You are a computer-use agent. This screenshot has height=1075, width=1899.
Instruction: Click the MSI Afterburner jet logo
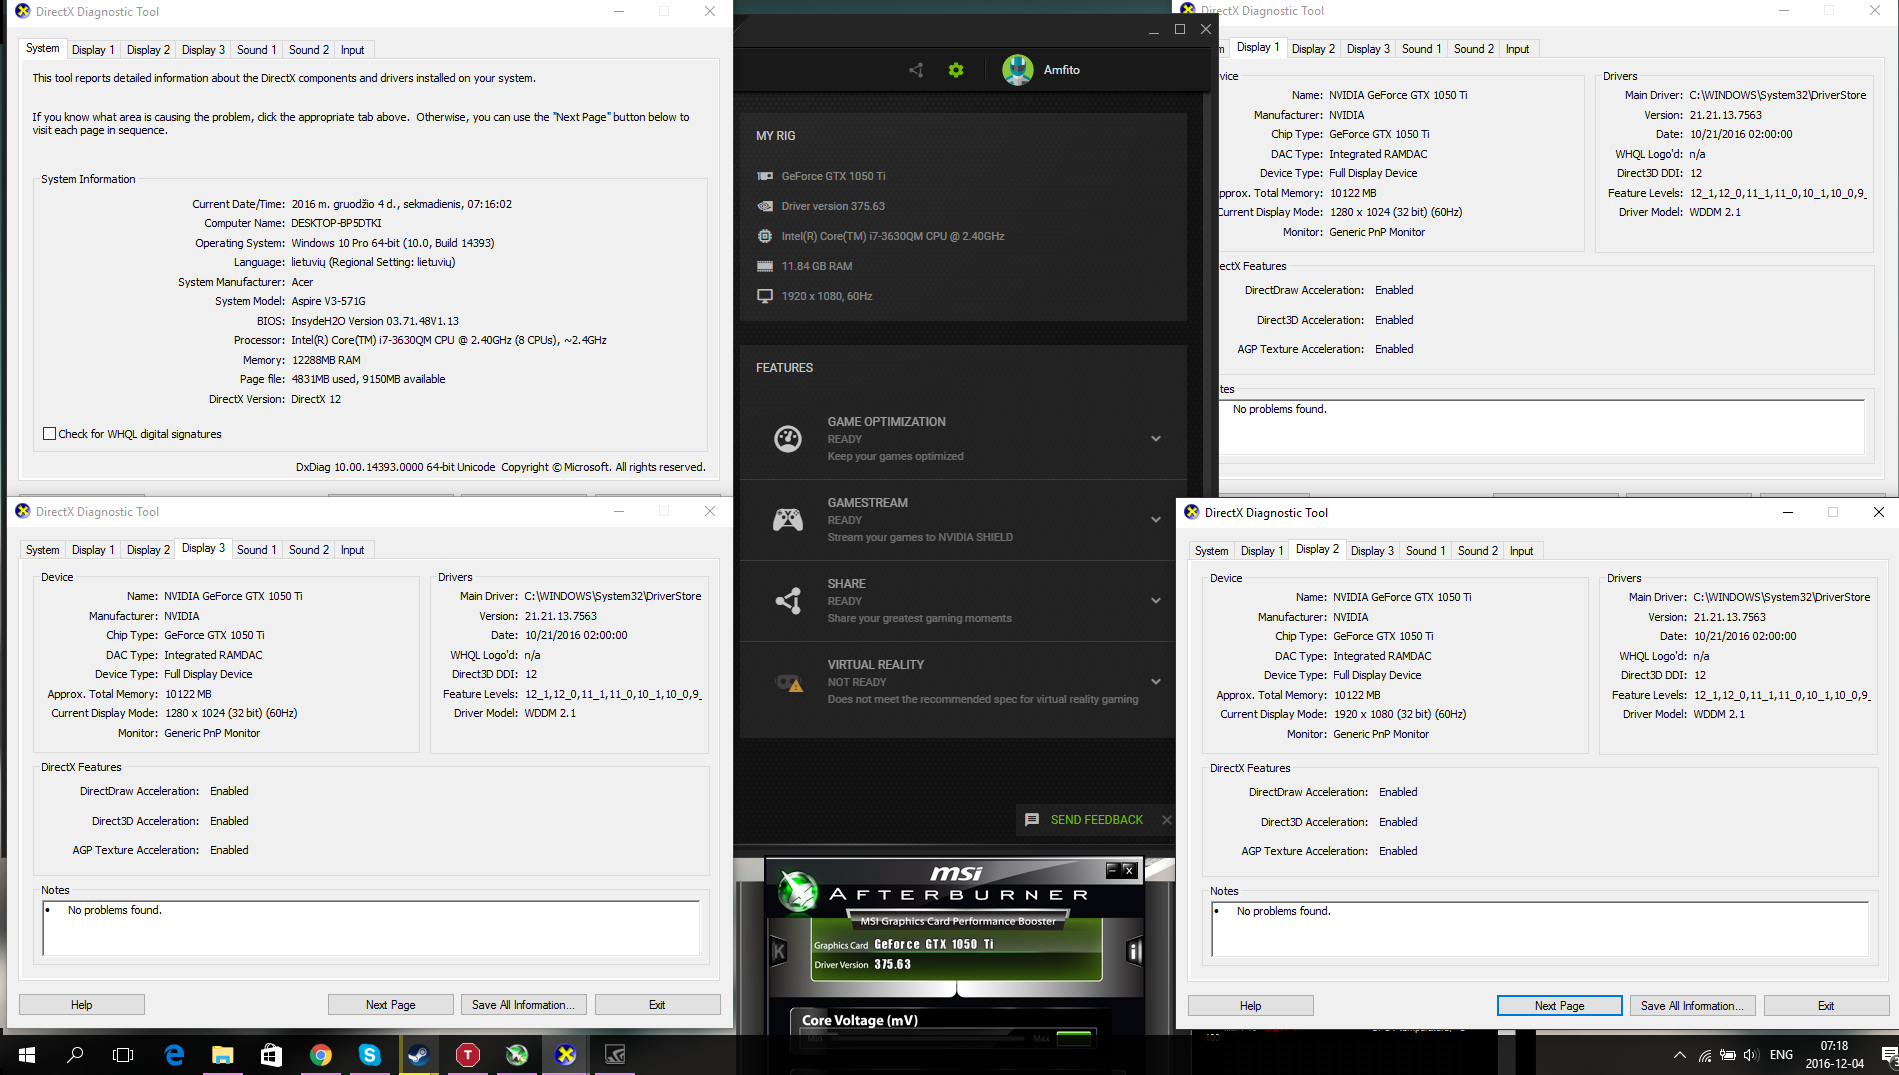tap(799, 891)
